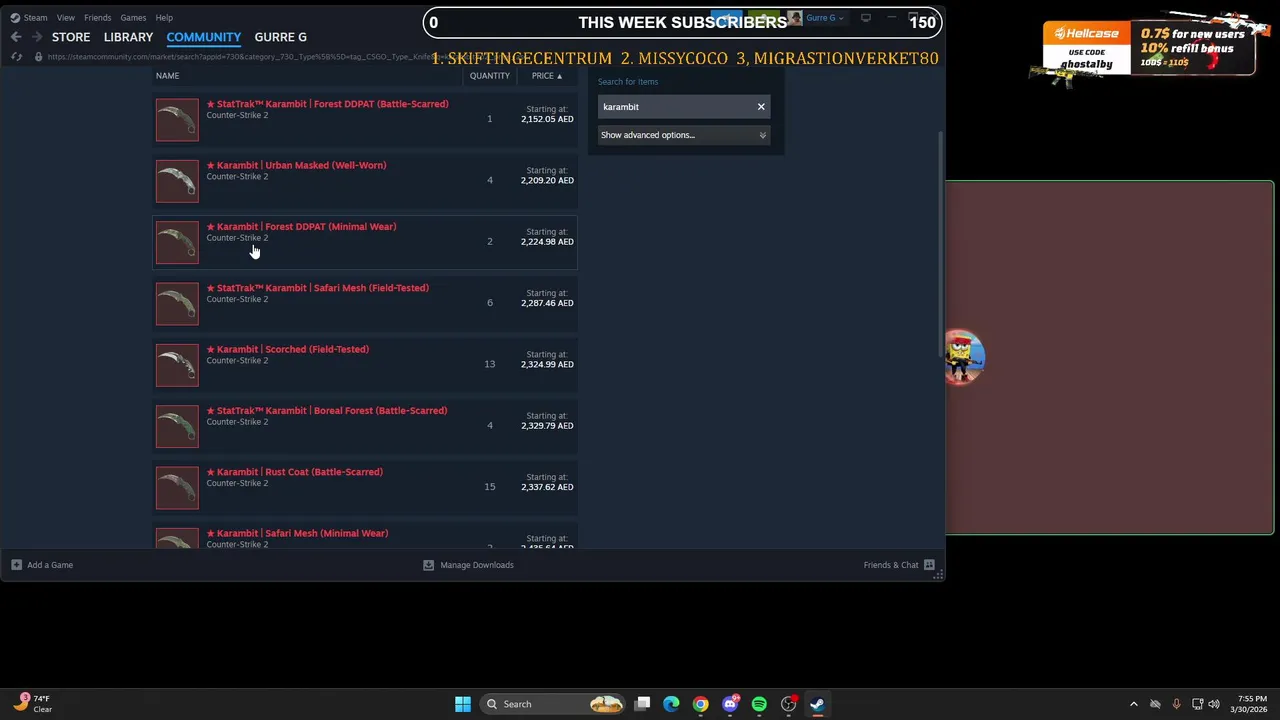This screenshot has height=720, width=1280.
Task: Go to the STORE tab
Action: tap(71, 37)
